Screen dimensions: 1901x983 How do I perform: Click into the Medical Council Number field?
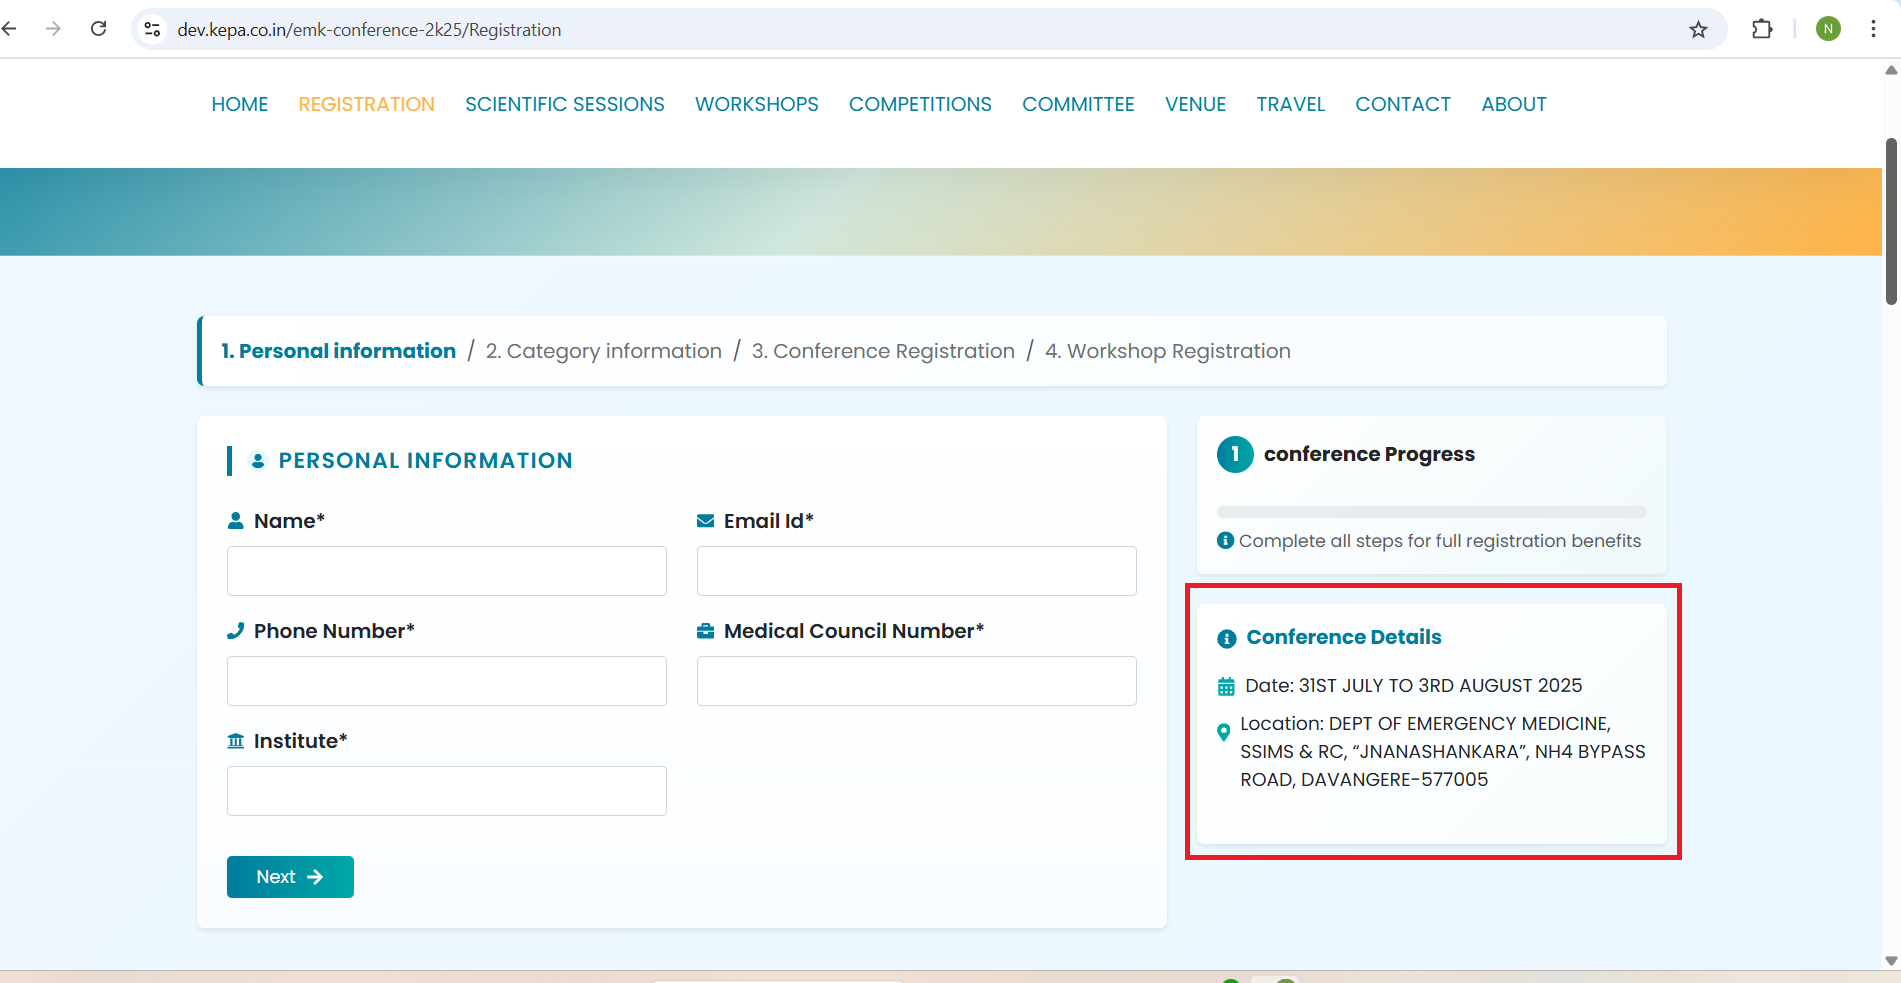tap(916, 681)
